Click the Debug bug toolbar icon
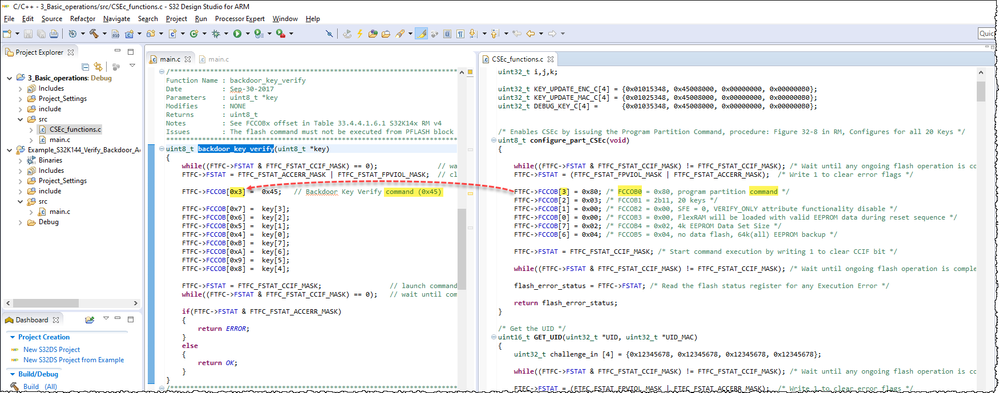The width and height of the screenshot is (999, 393). (216, 33)
